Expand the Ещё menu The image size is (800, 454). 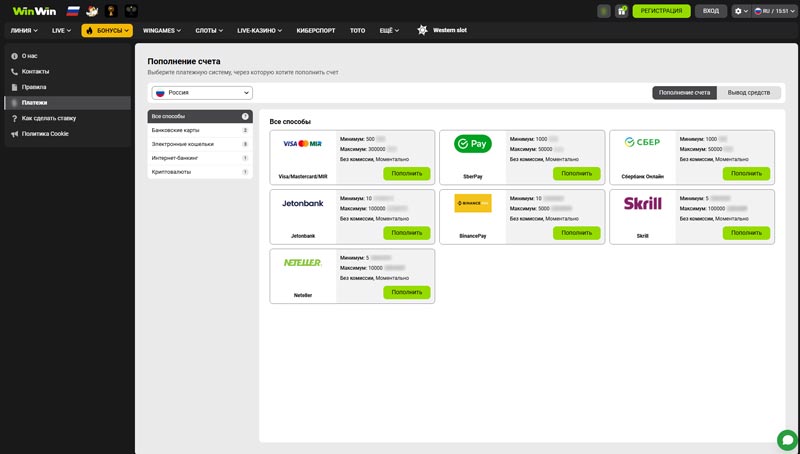coord(389,31)
